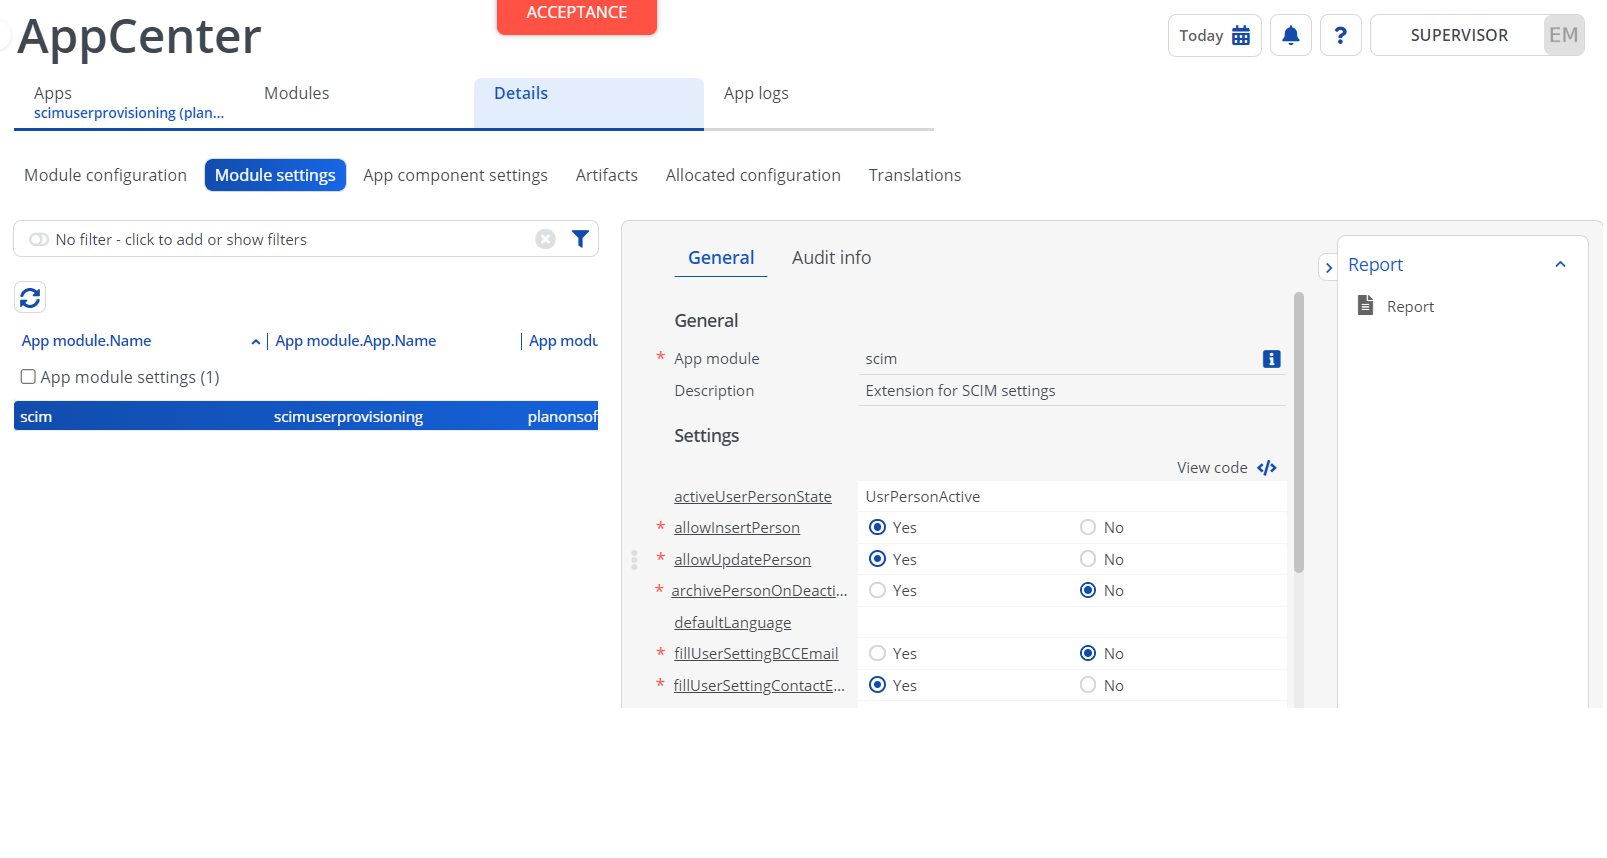Open the Report document icon
Image resolution: width=1607 pixels, height=858 pixels.
[1365, 305]
